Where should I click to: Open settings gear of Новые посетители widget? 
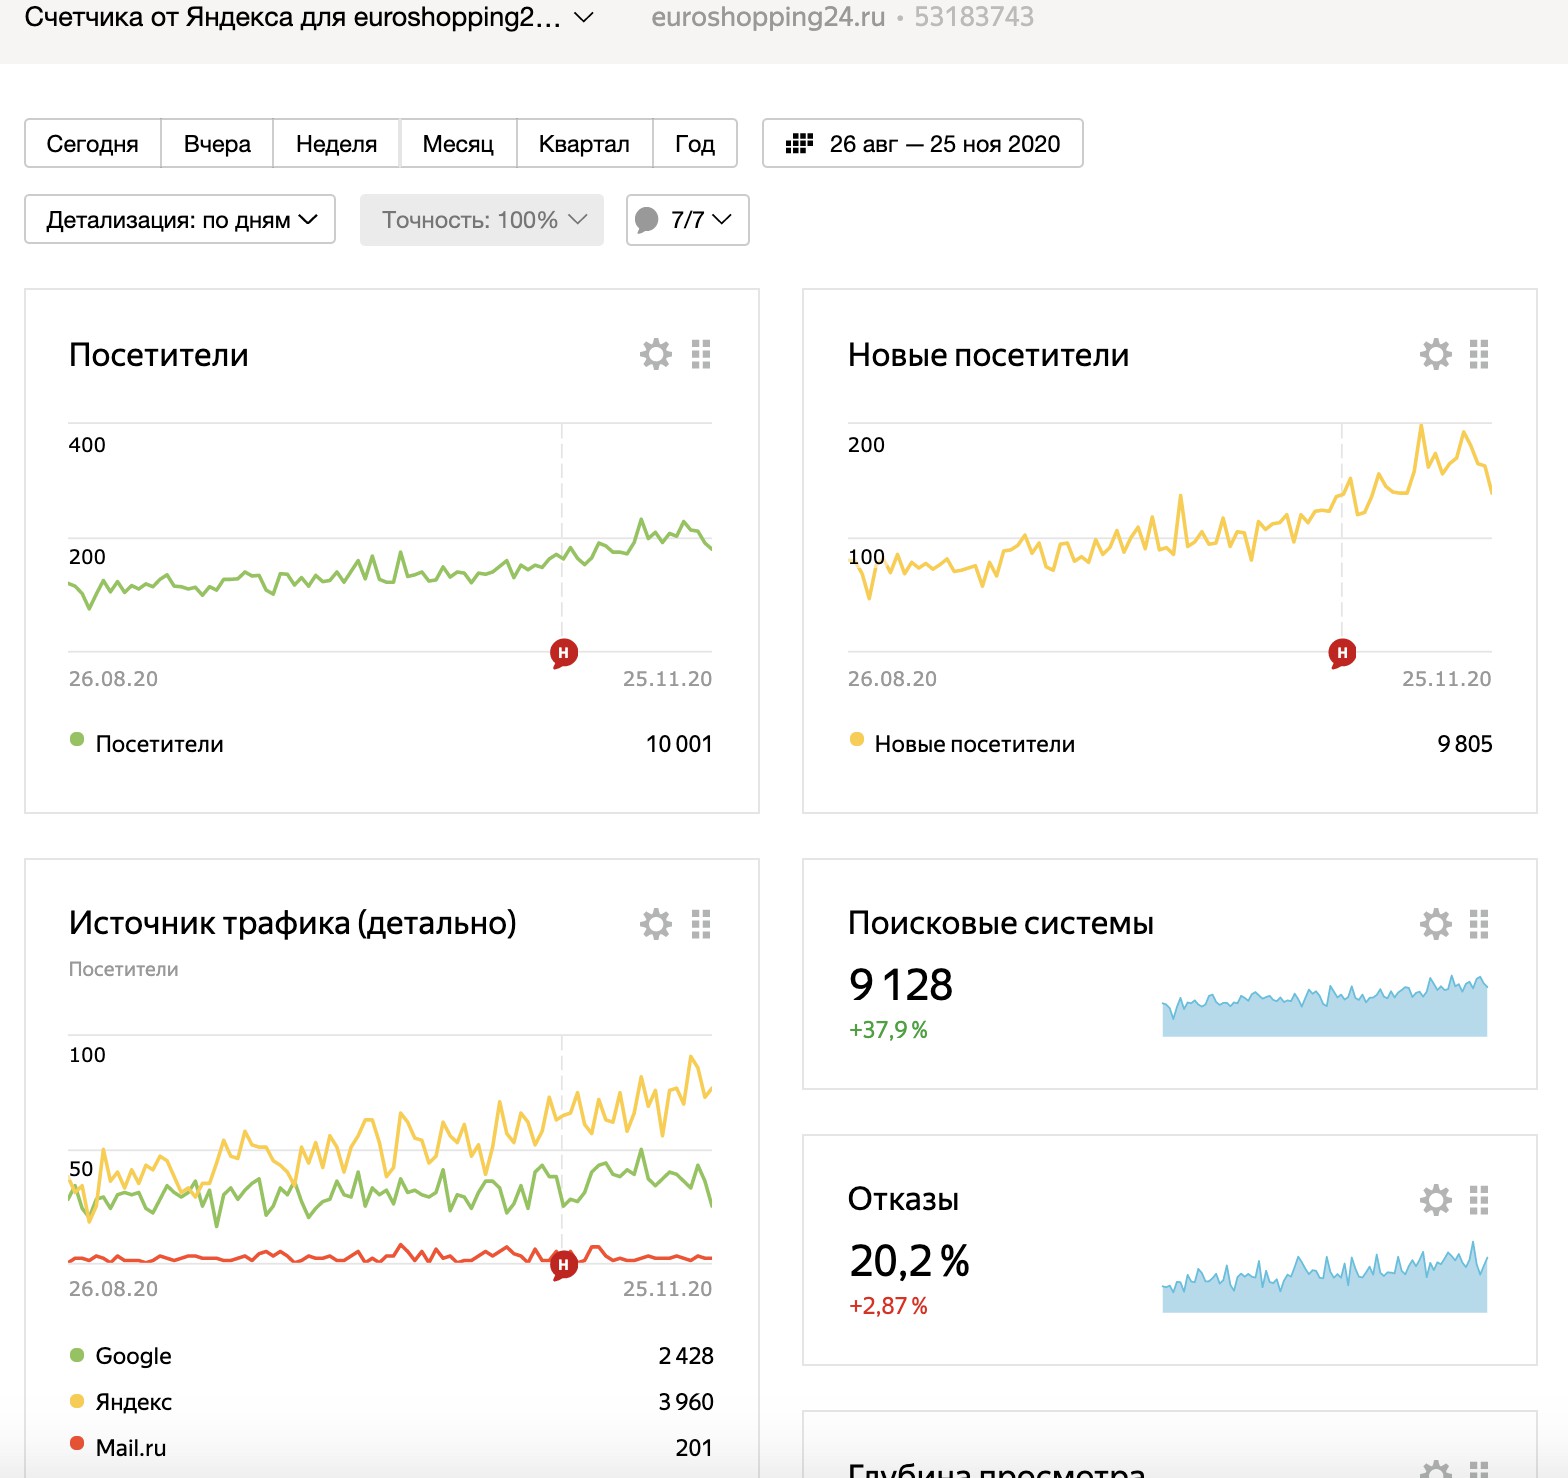tap(1436, 354)
